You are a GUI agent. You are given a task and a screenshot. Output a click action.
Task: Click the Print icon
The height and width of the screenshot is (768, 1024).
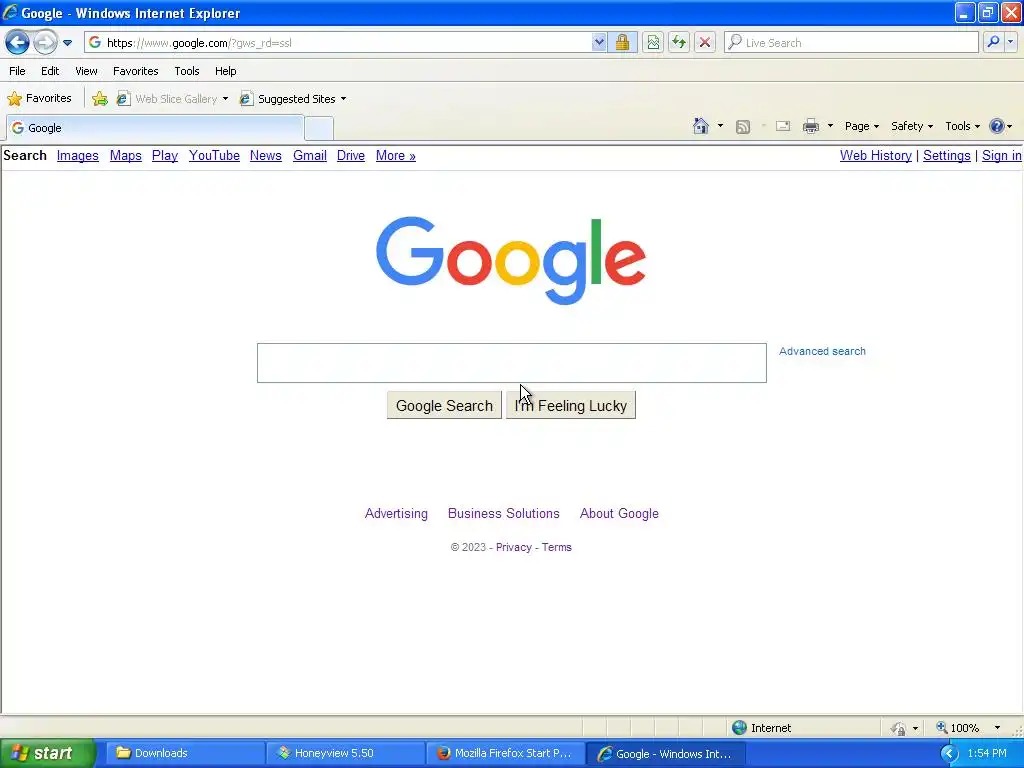point(811,126)
